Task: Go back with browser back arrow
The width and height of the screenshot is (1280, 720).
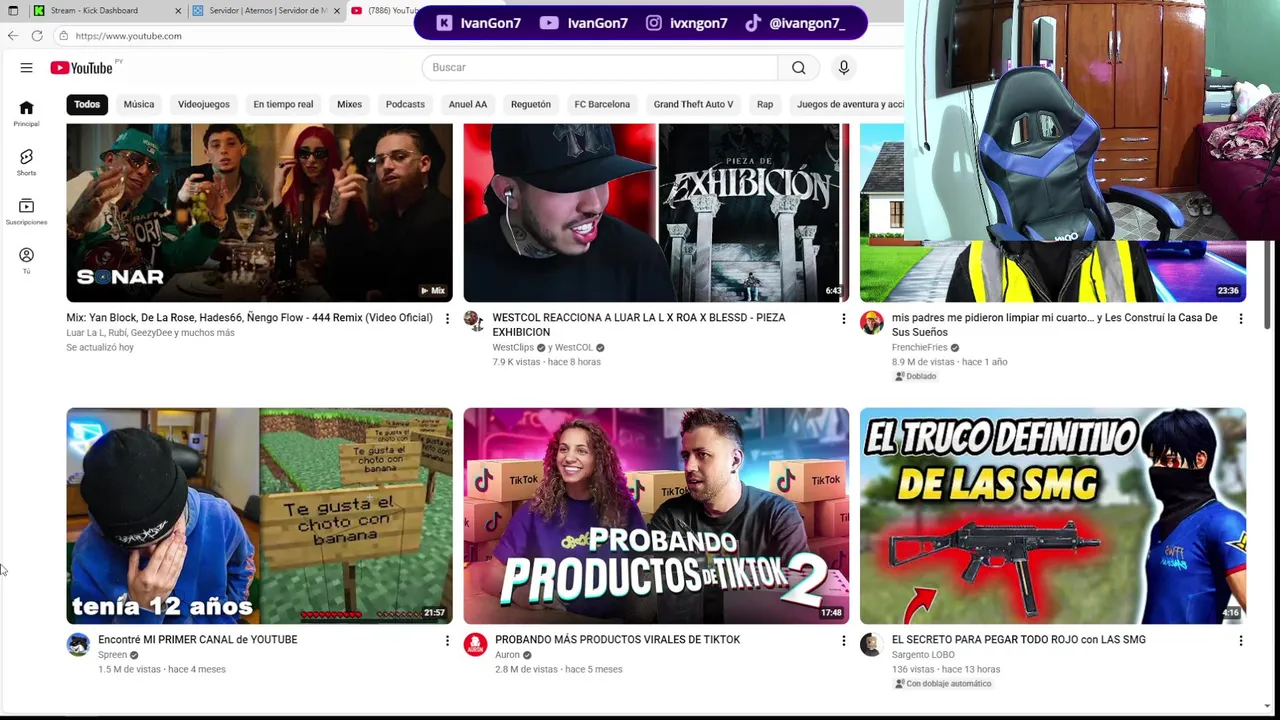Action: (x=13, y=36)
